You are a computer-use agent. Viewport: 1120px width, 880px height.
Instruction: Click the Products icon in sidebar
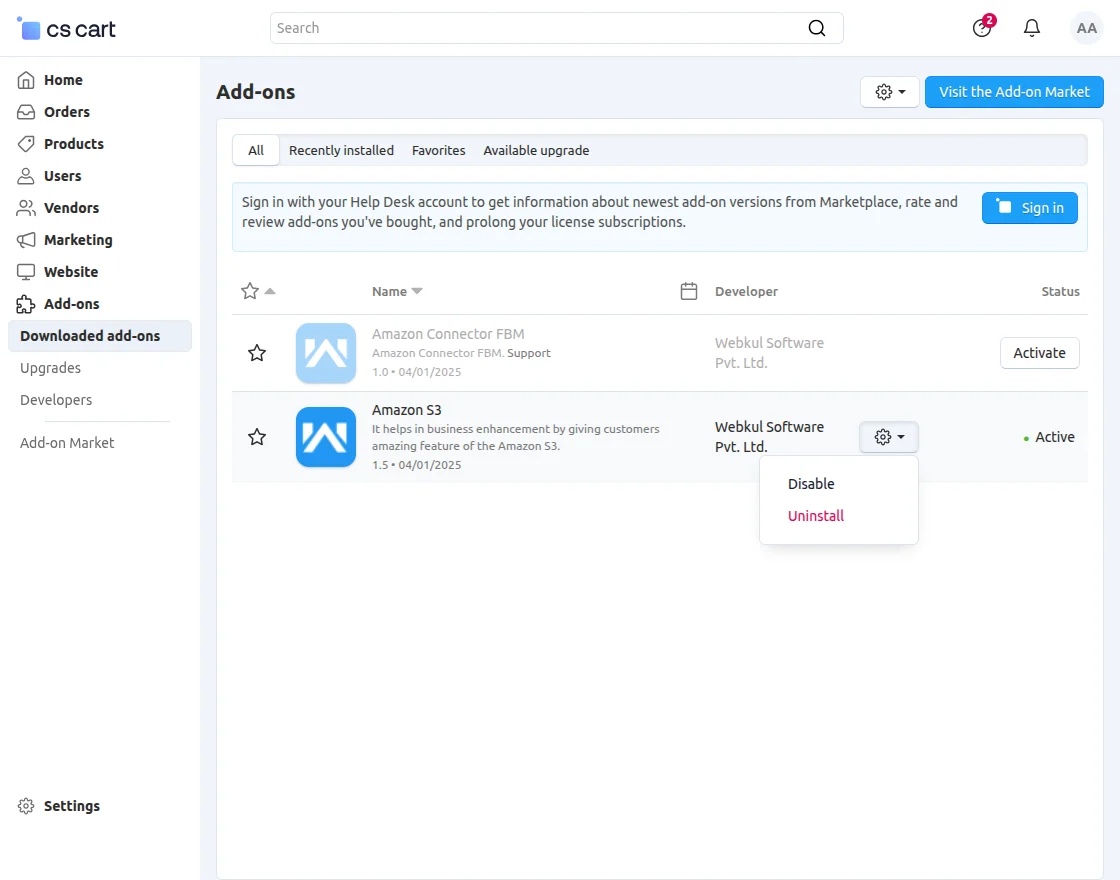[25, 144]
